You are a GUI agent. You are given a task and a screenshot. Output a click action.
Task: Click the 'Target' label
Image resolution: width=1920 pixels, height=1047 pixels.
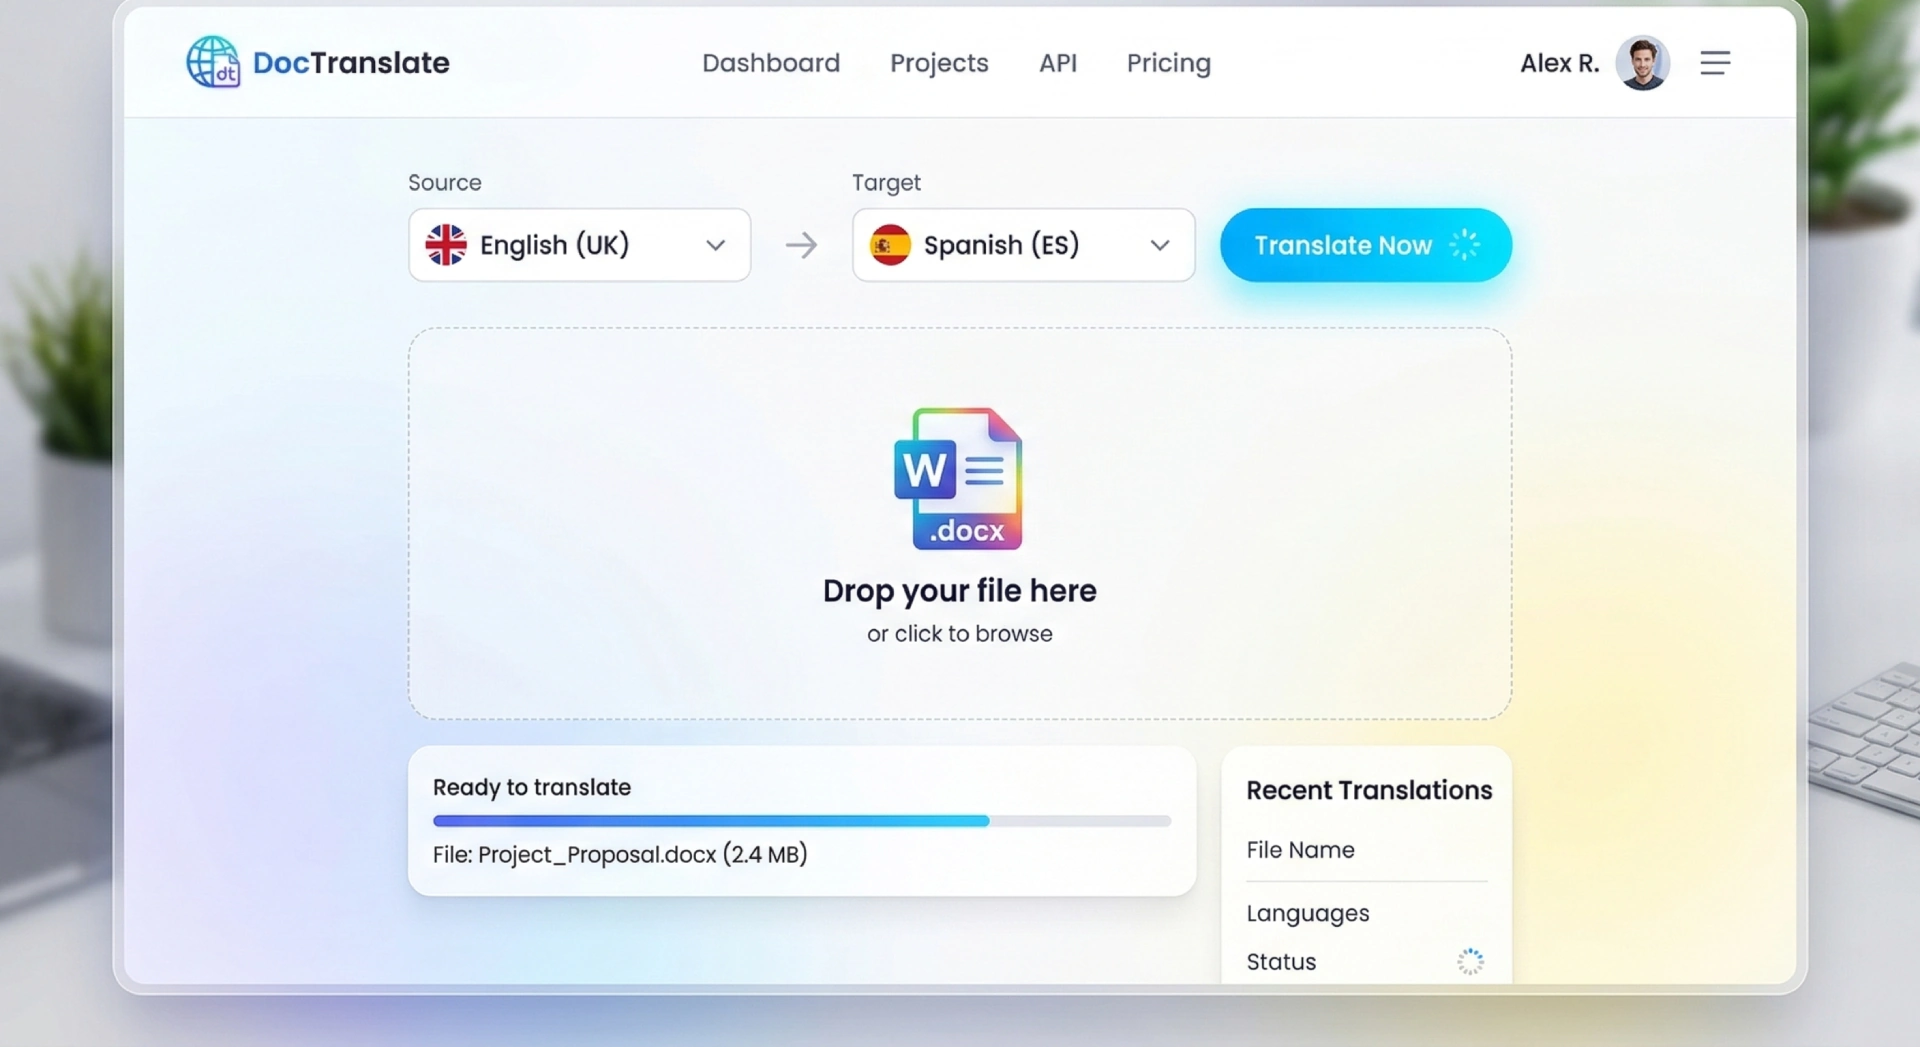(x=886, y=183)
